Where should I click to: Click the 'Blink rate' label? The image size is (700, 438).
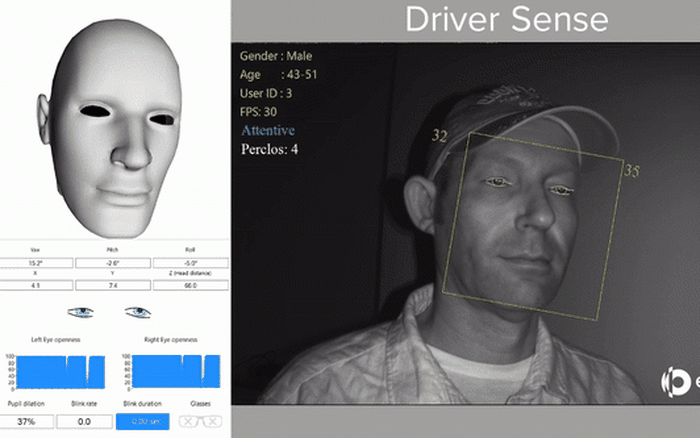tap(84, 404)
